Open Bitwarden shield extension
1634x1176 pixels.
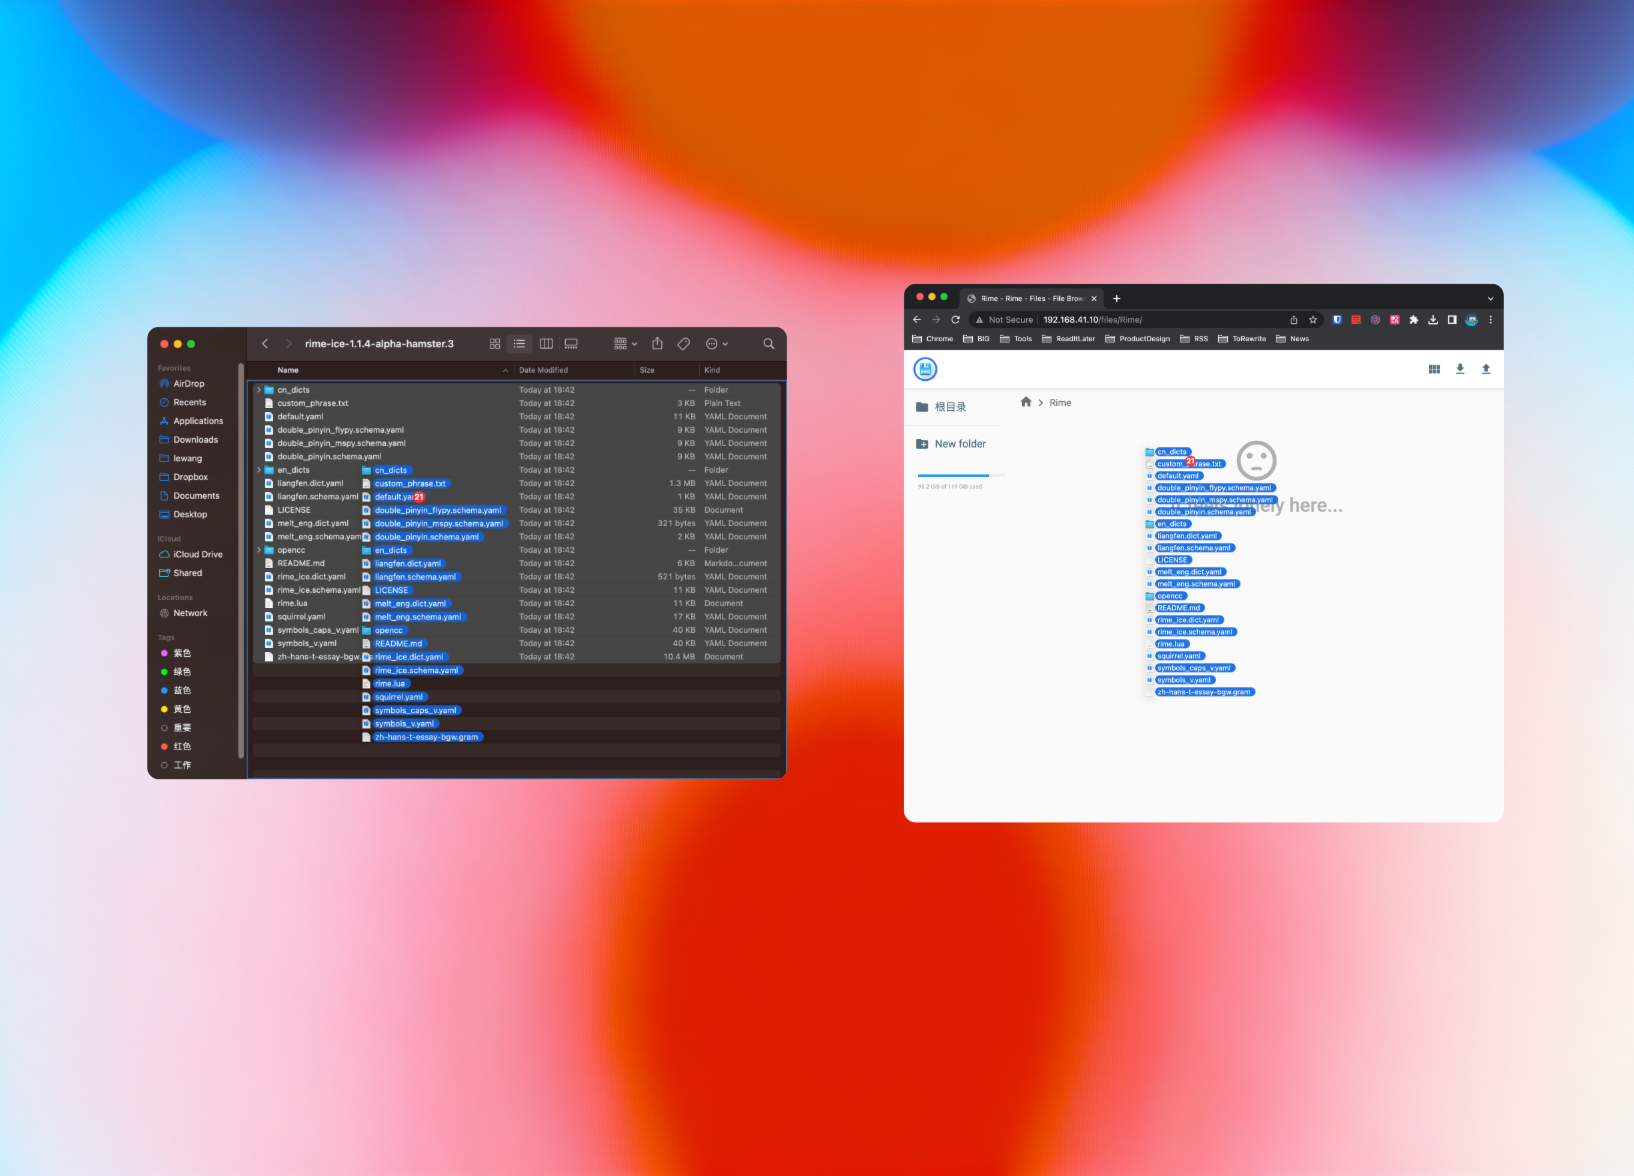pos(1337,320)
